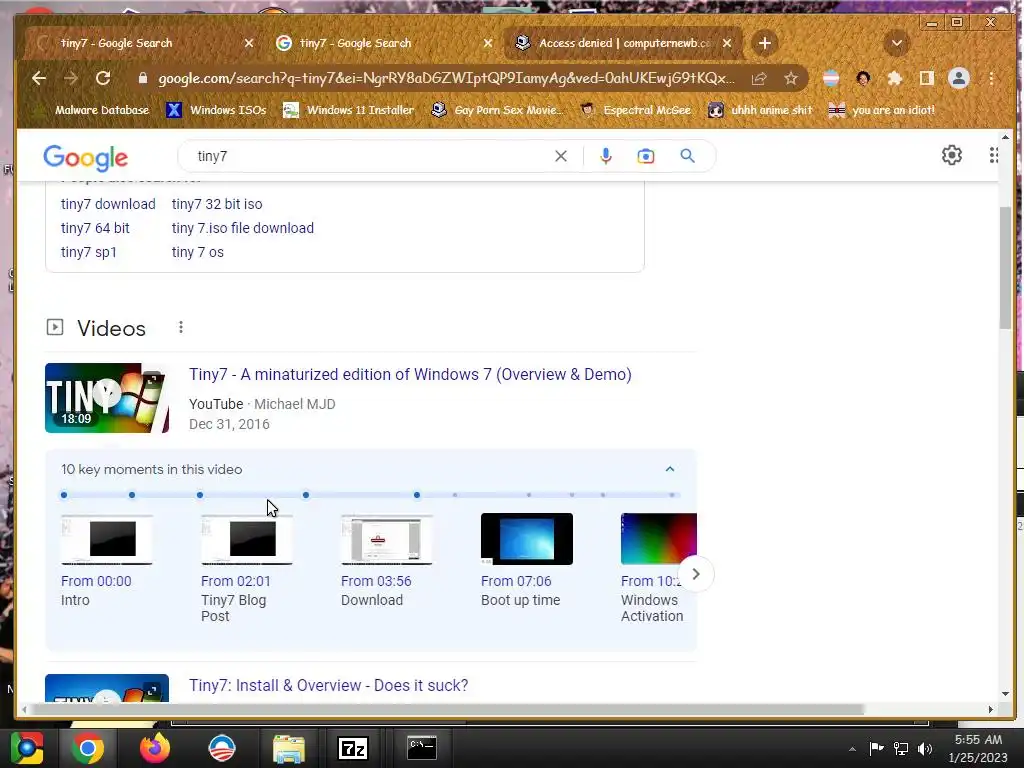Viewport: 1024px width, 768px height.
Task: Open Espectral McGee bookmark
Action: (636, 110)
